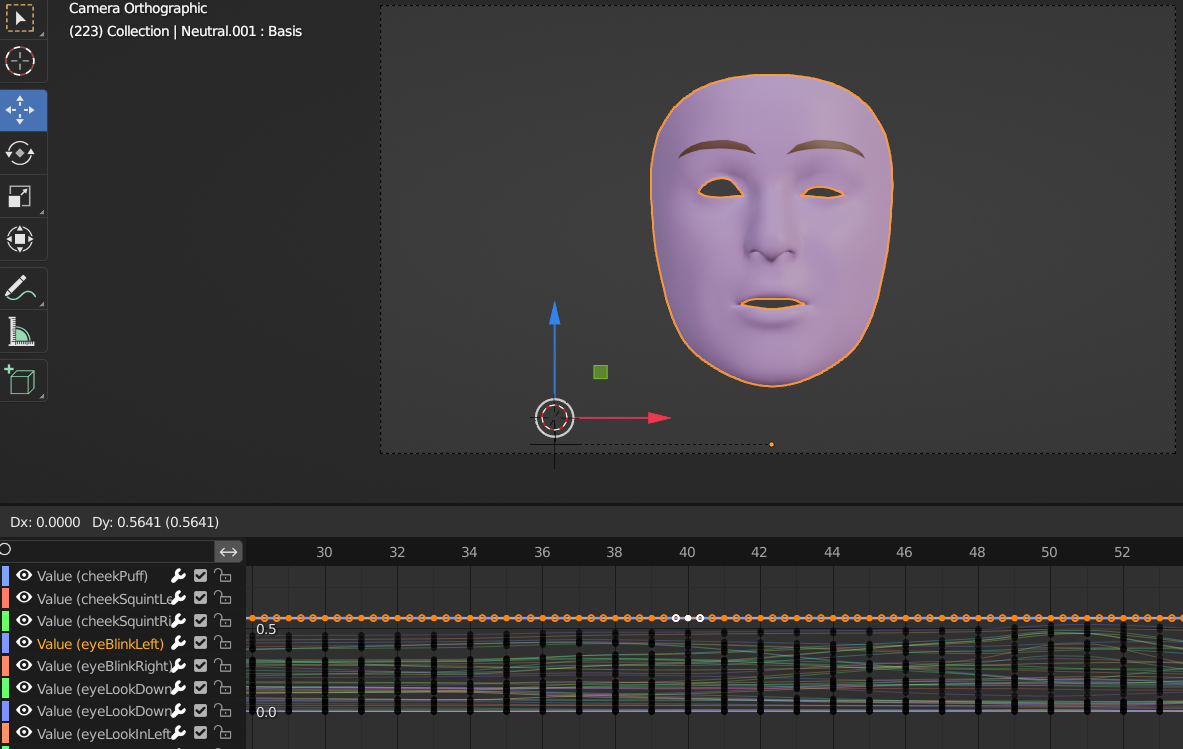Lock the eyeBlinkLeft channel
The height and width of the screenshot is (749, 1183).
(223, 643)
